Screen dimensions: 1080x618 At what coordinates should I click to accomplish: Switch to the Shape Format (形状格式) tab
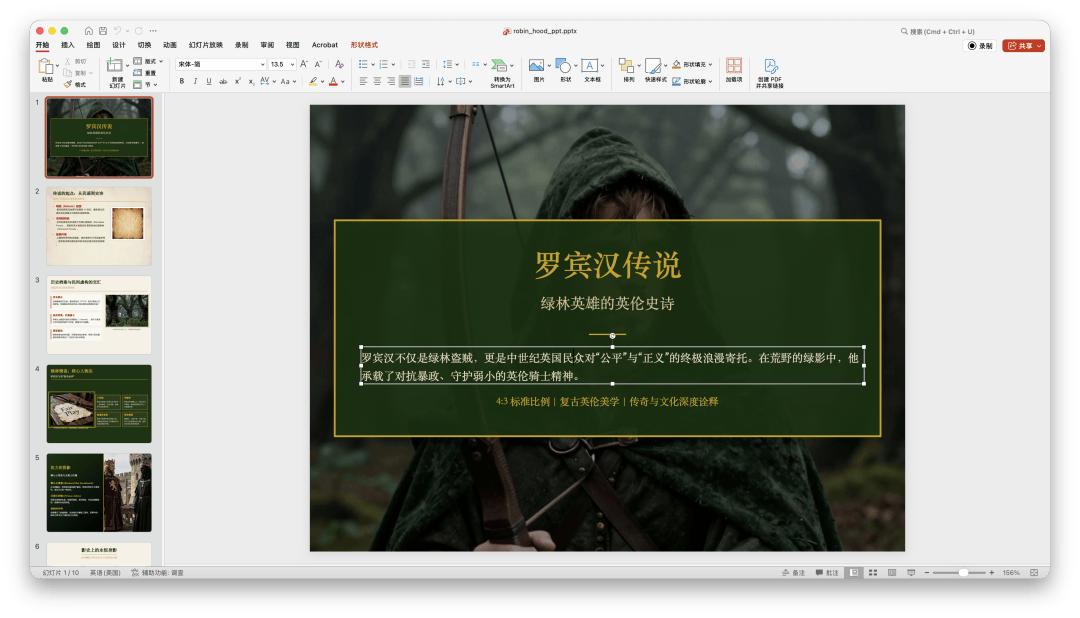[x=364, y=44]
